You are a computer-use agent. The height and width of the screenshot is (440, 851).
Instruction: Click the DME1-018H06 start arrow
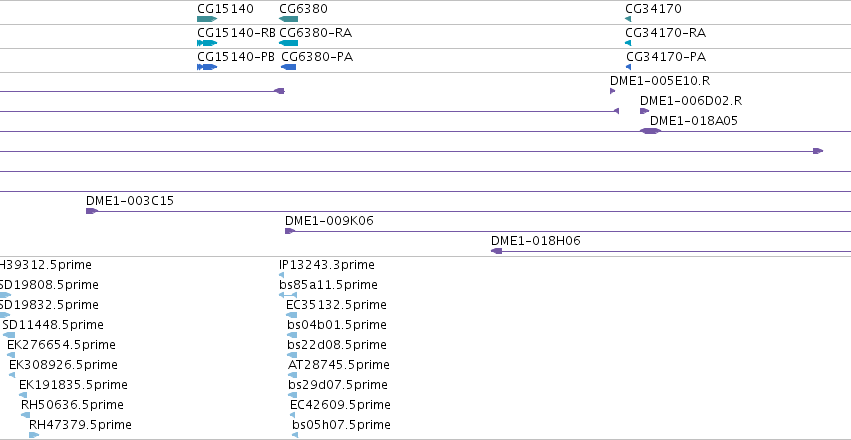(496, 251)
